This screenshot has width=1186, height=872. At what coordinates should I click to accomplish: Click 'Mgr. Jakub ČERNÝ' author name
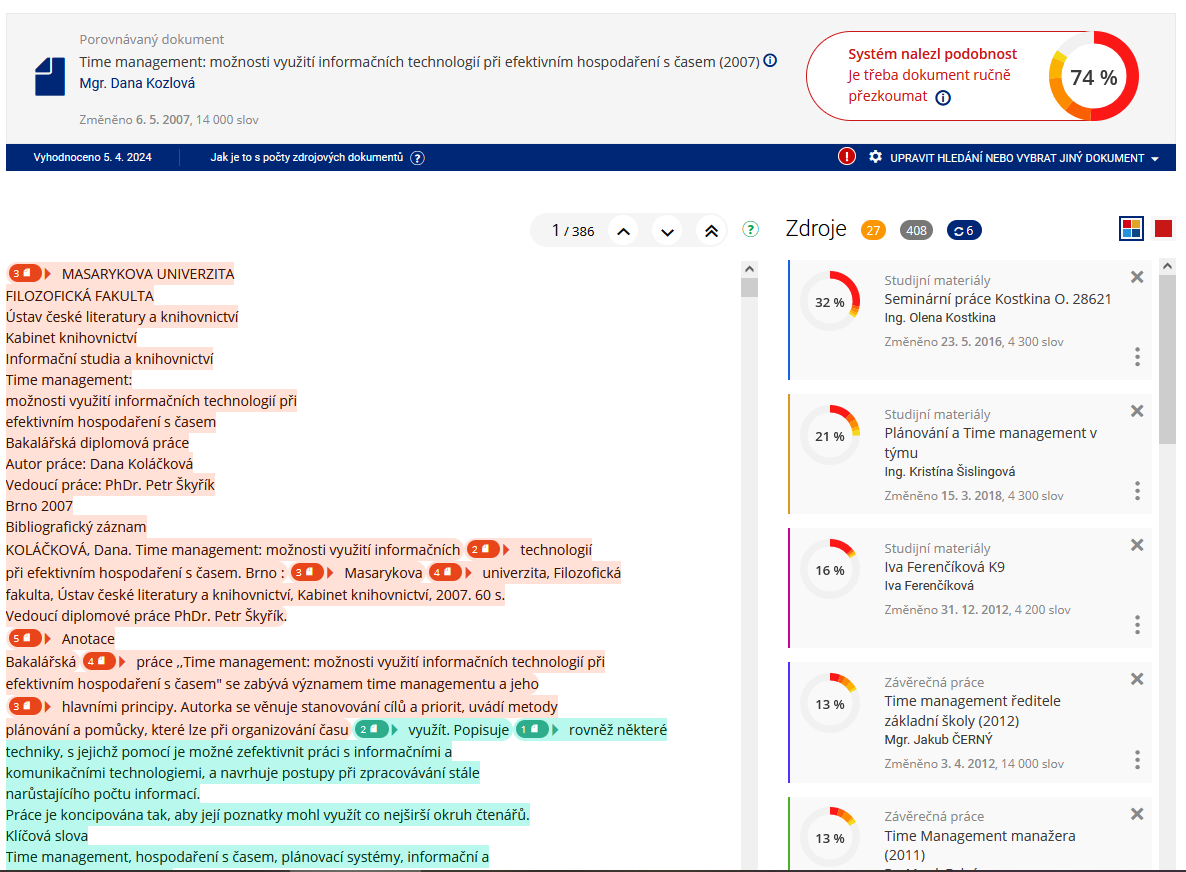pyautogui.click(x=938, y=740)
